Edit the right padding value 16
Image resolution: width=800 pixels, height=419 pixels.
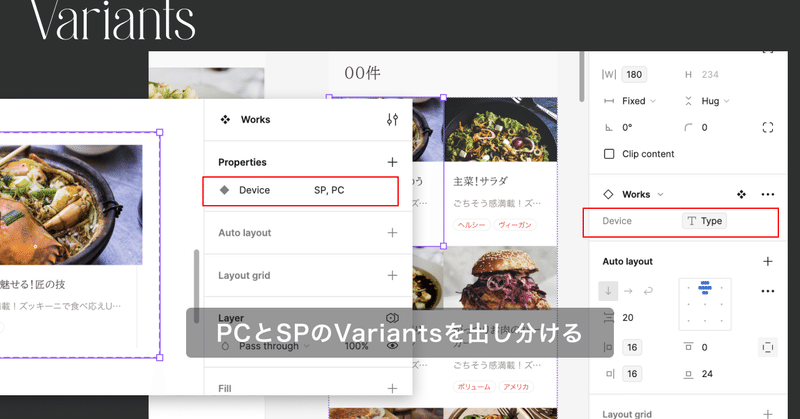[632, 374]
